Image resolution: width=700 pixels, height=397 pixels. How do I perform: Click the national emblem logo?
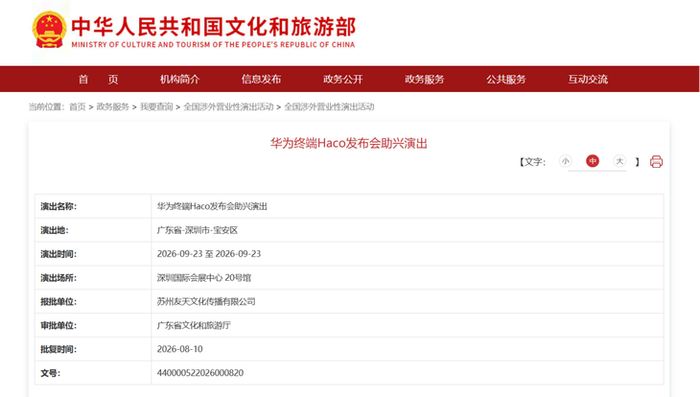pyautogui.click(x=49, y=29)
